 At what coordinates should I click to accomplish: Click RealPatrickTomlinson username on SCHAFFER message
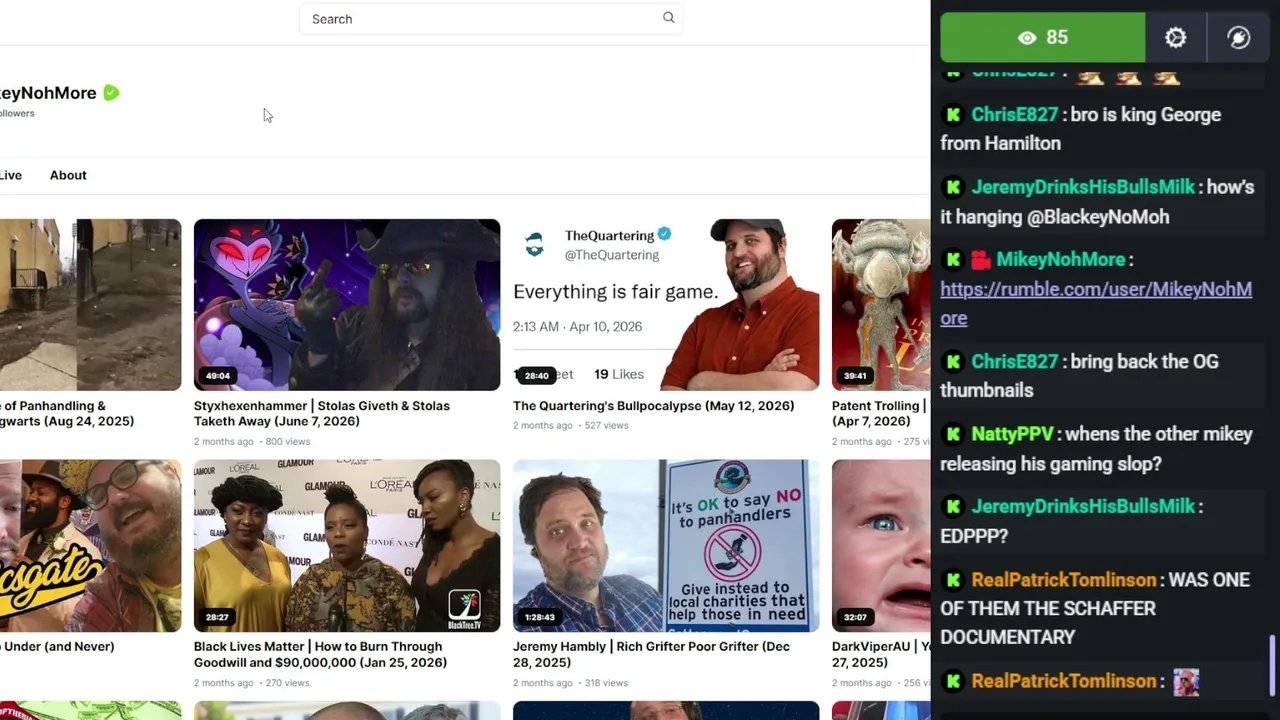[x=1064, y=580]
